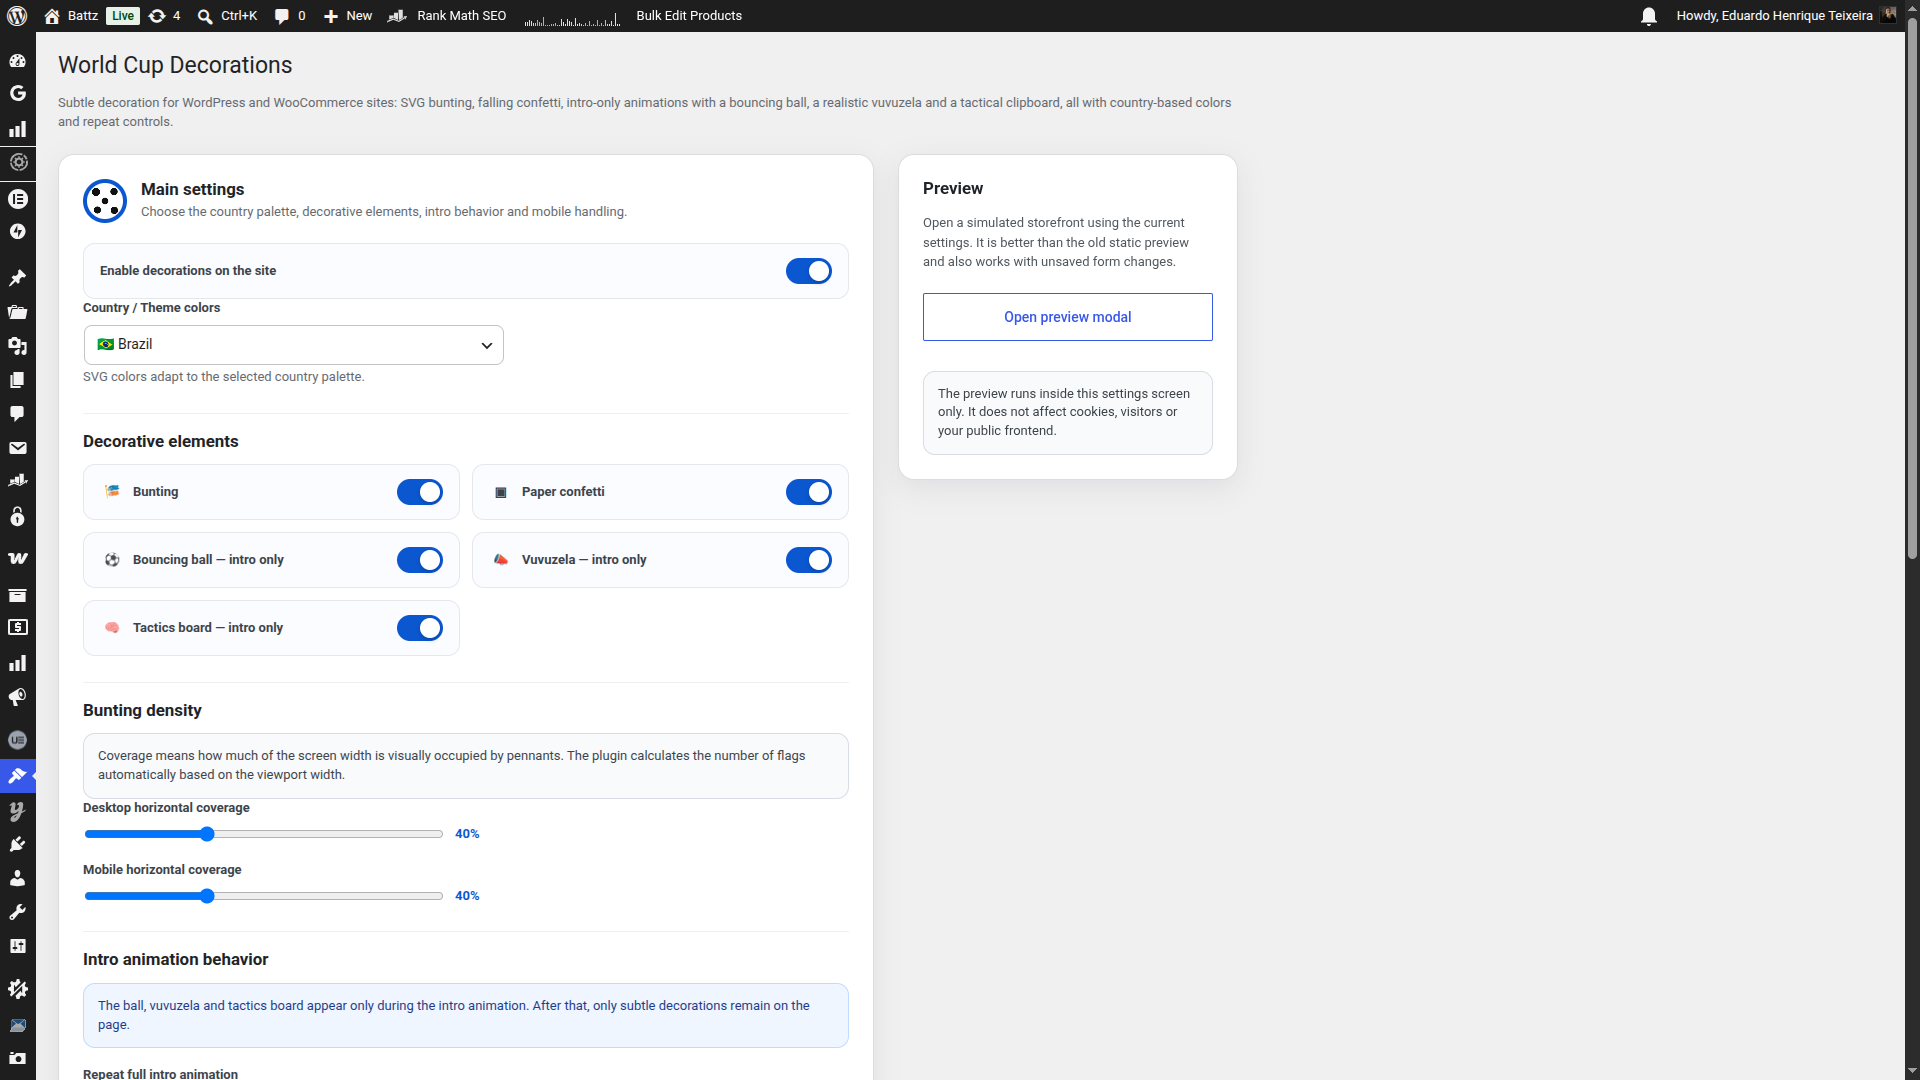Screen dimensions: 1920x1080
Task: Toggle the Paper confetti switch
Action: point(808,492)
